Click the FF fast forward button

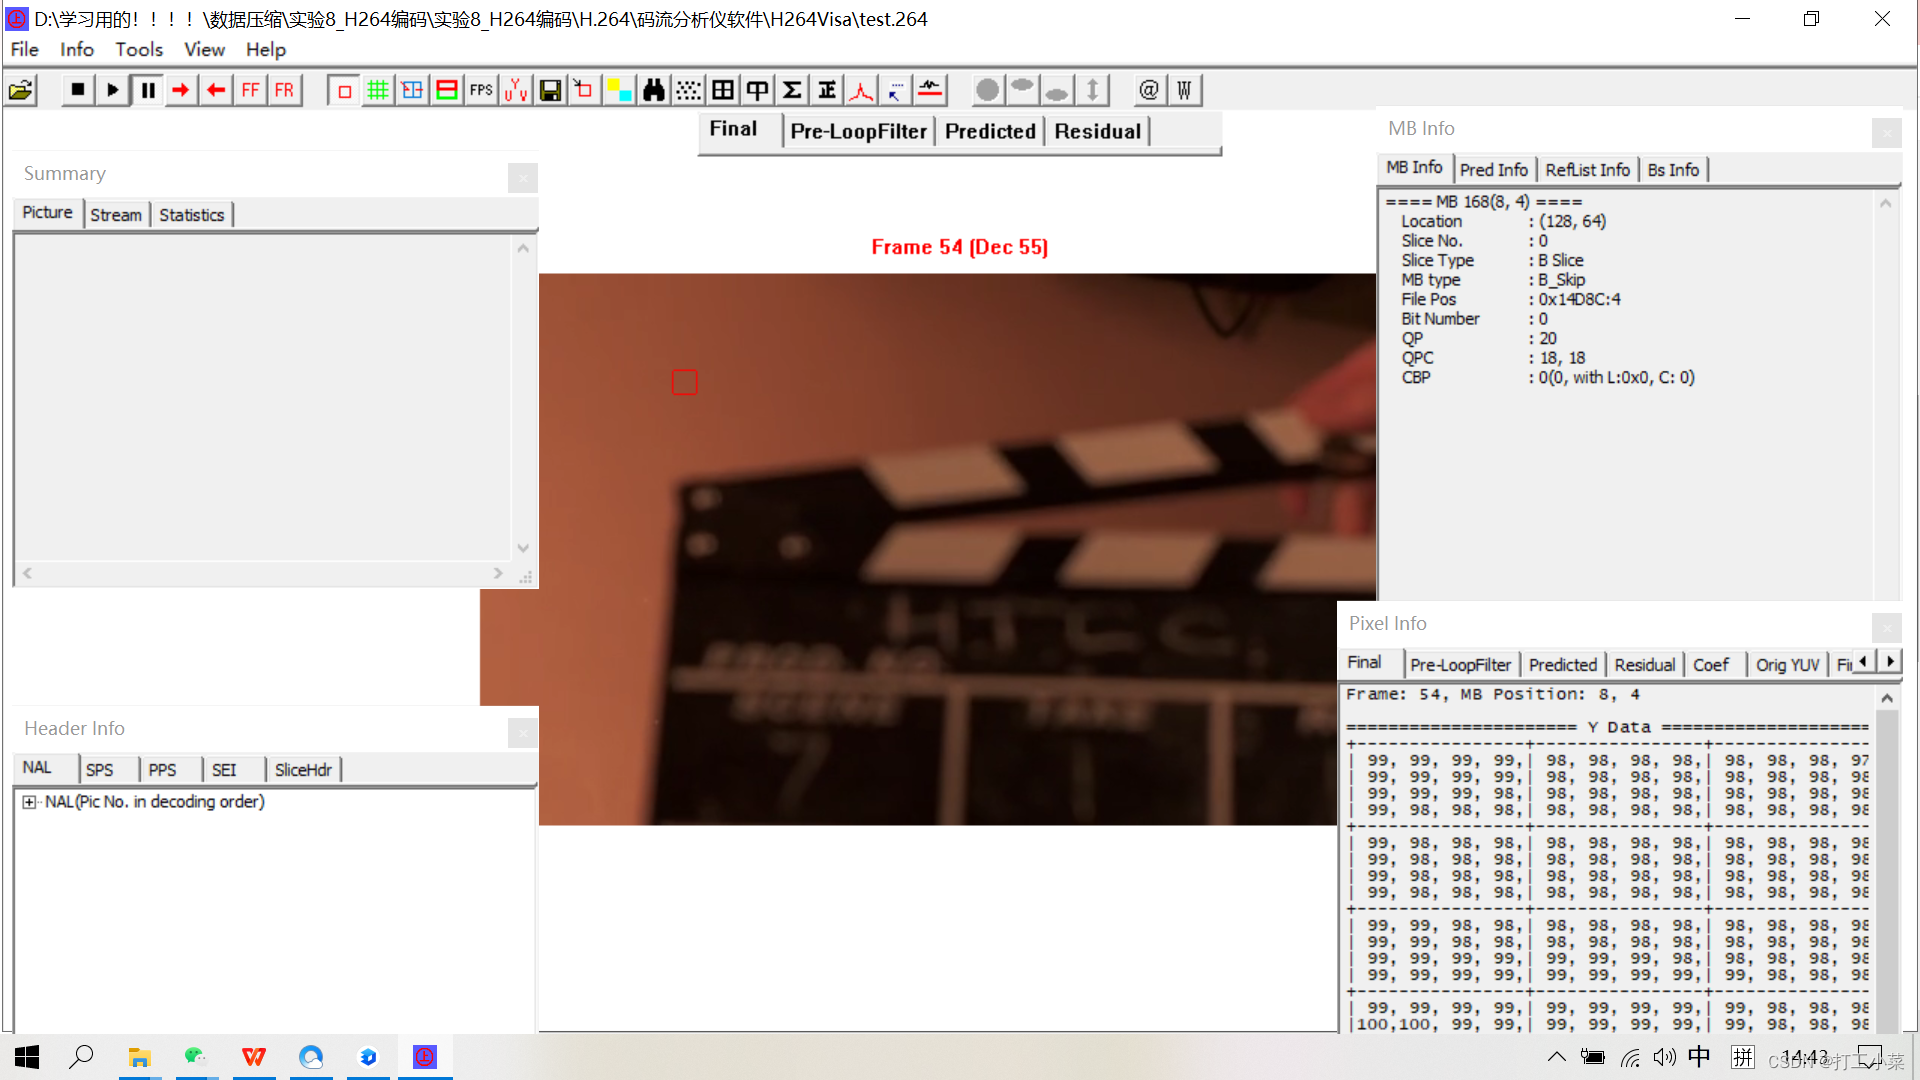click(x=250, y=91)
